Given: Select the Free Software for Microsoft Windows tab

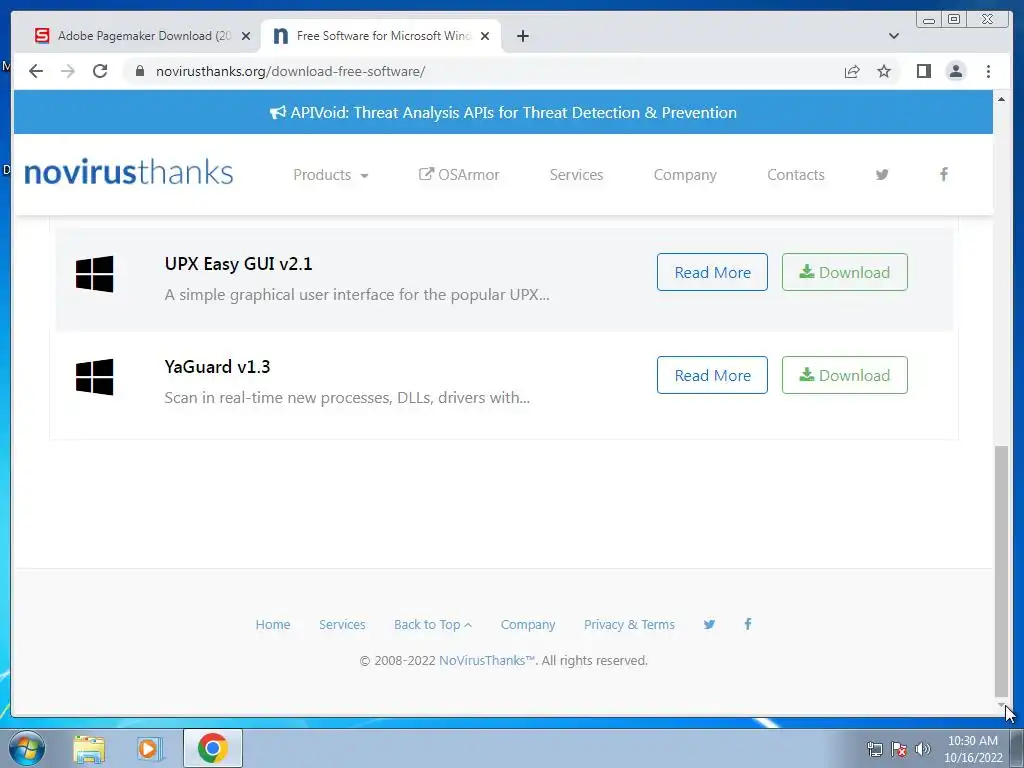Looking at the screenshot, I should coord(381,36).
